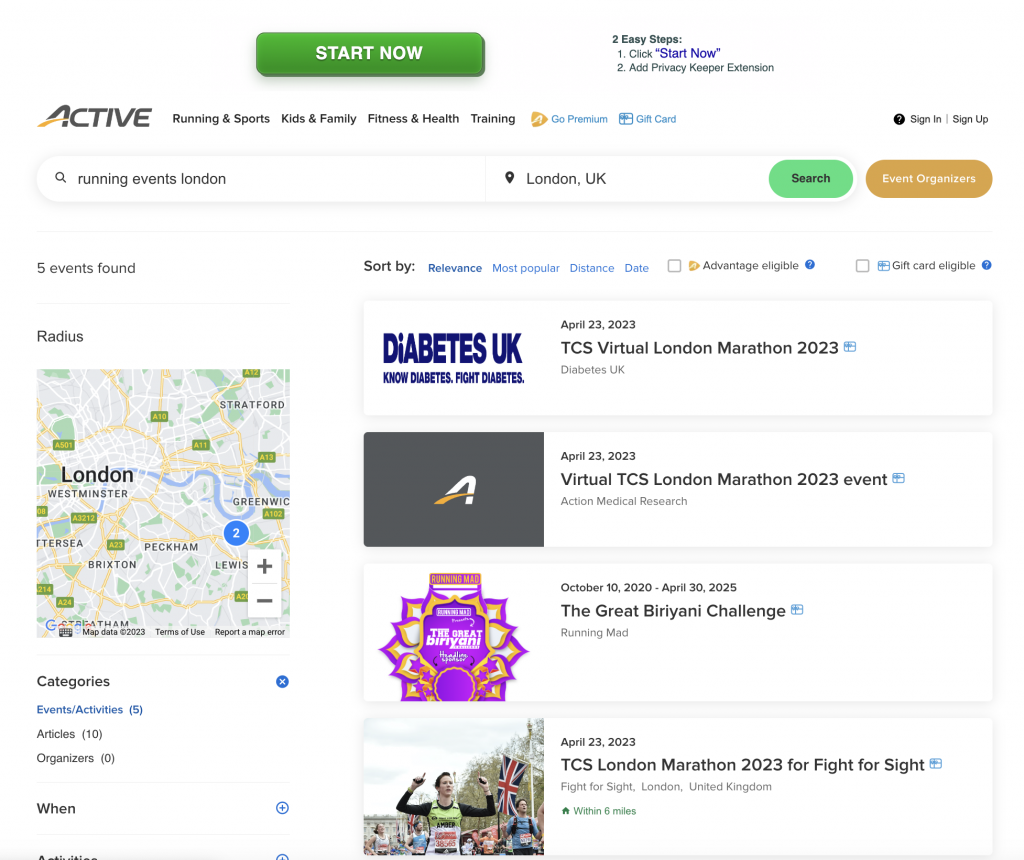1024x860 pixels.
Task: Click the green Search button
Action: 810,178
